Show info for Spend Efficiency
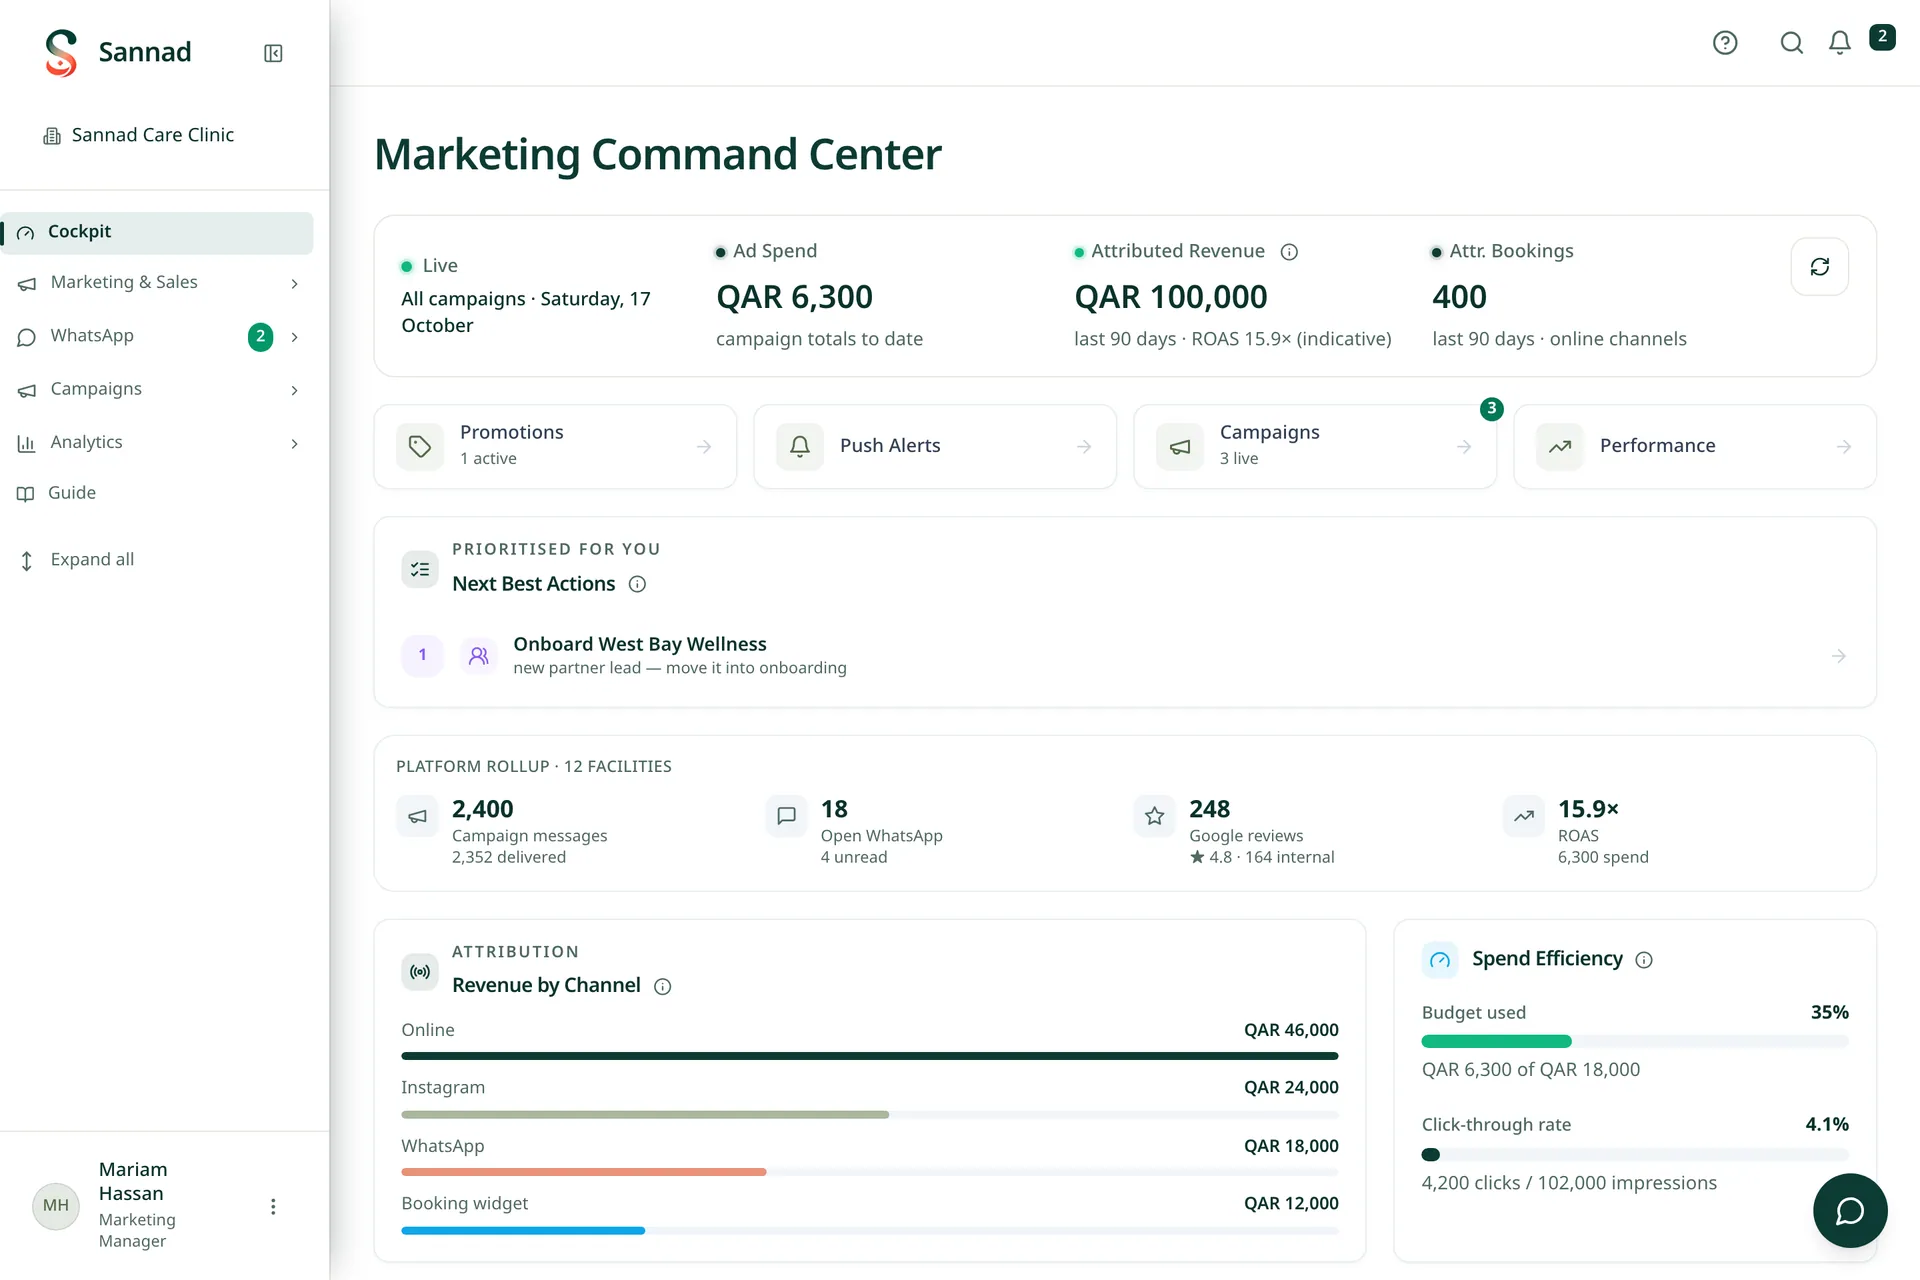The height and width of the screenshot is (1280, 1920). tap(1644, 960)
